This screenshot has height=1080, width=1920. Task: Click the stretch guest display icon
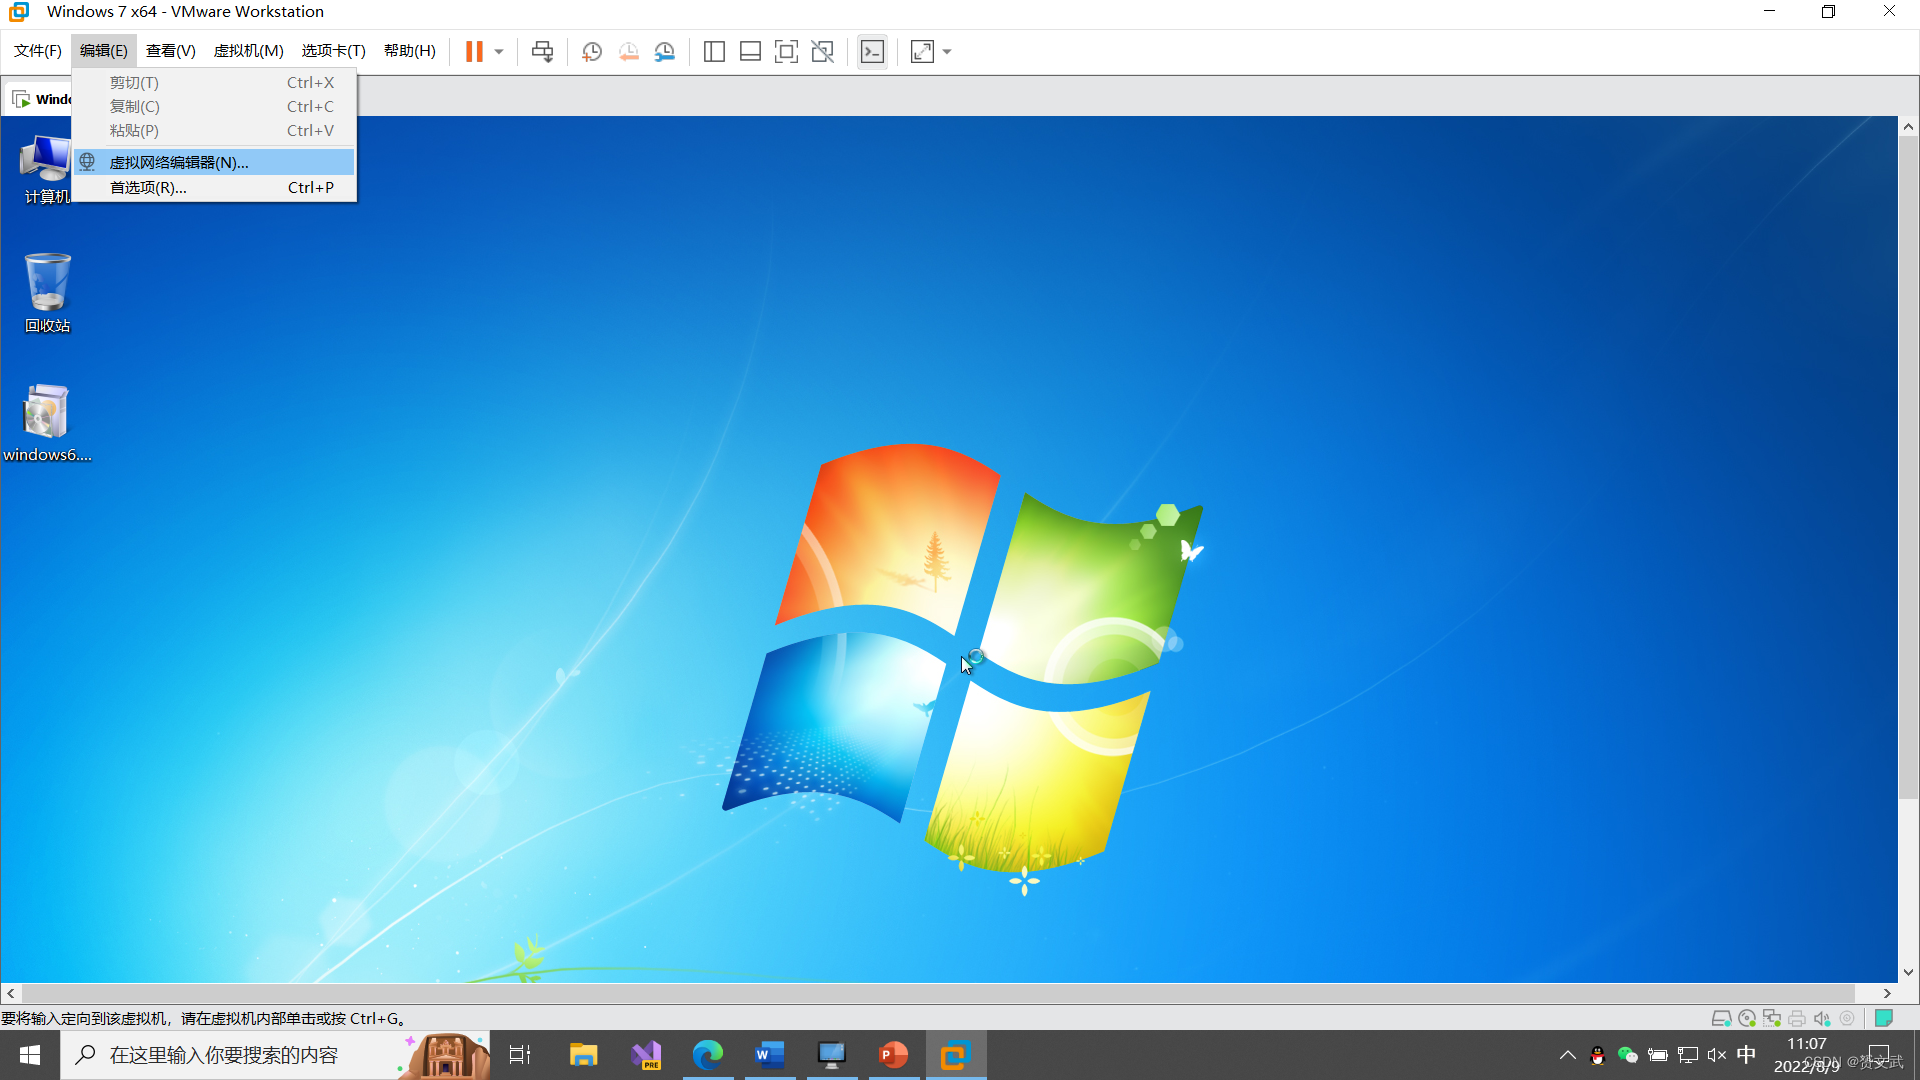click(922, 51)
